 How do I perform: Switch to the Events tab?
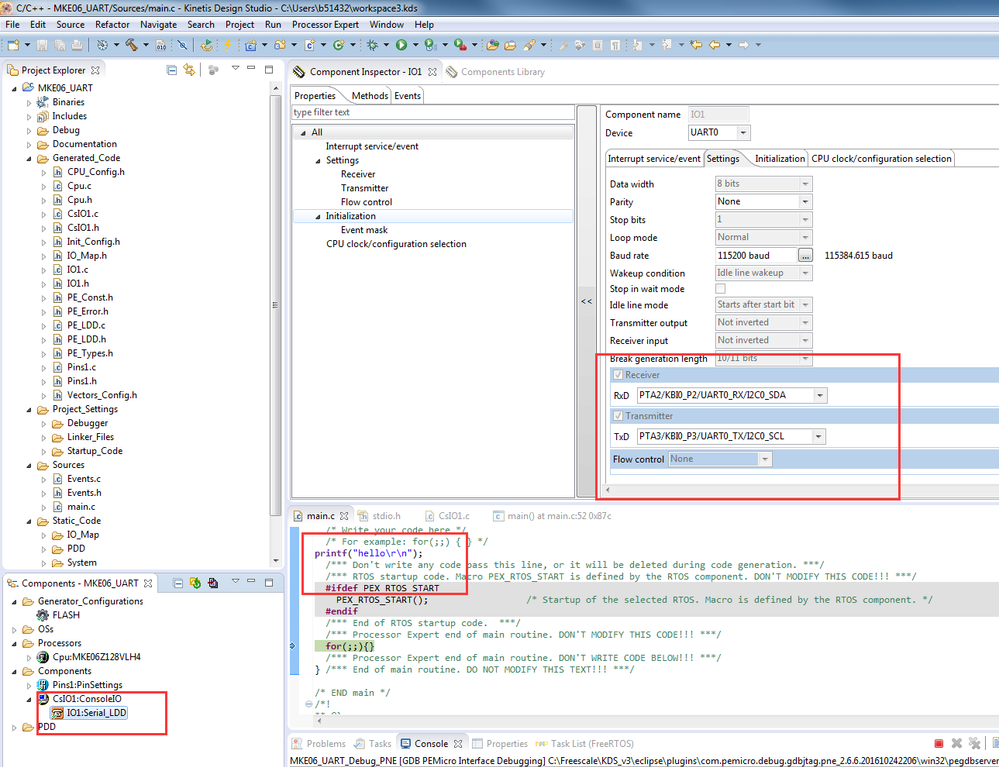click(x=407, y=96)
